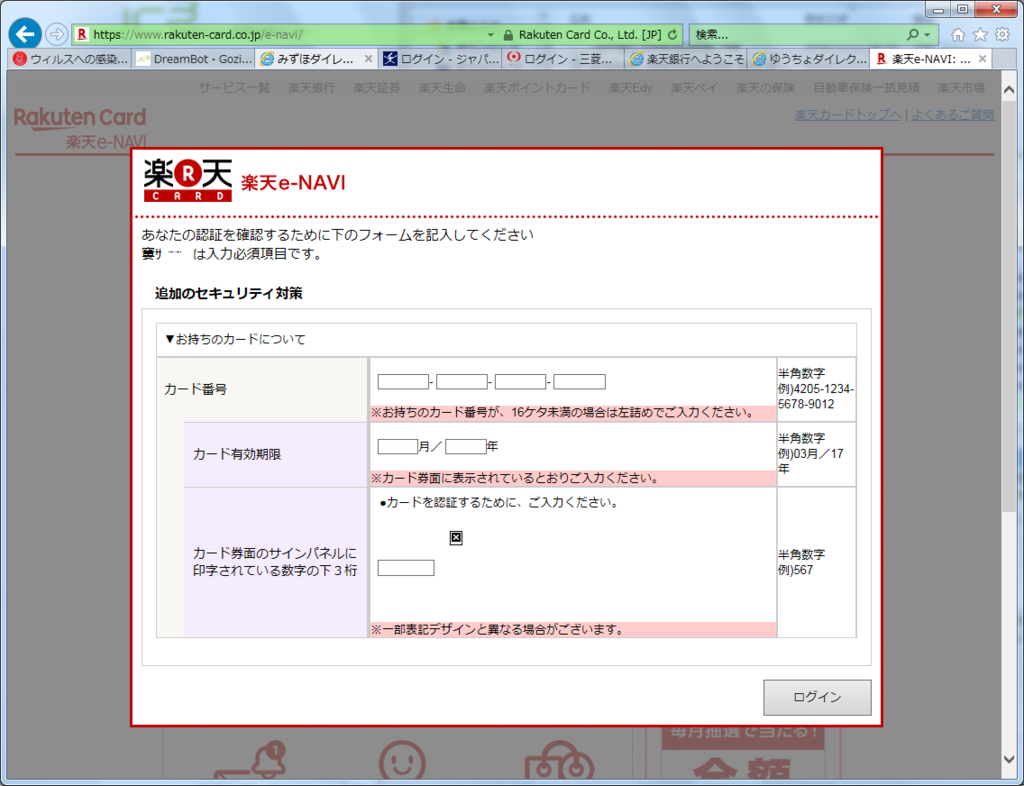Image resolution: width=1024 pixels, height=786 pixels.
Task: Click the page scrollbar up arrow
Action: [1008, 89]
